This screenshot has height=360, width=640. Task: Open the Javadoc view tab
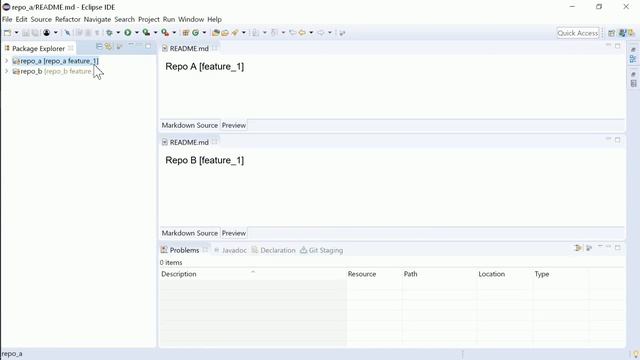pos(230,250)
